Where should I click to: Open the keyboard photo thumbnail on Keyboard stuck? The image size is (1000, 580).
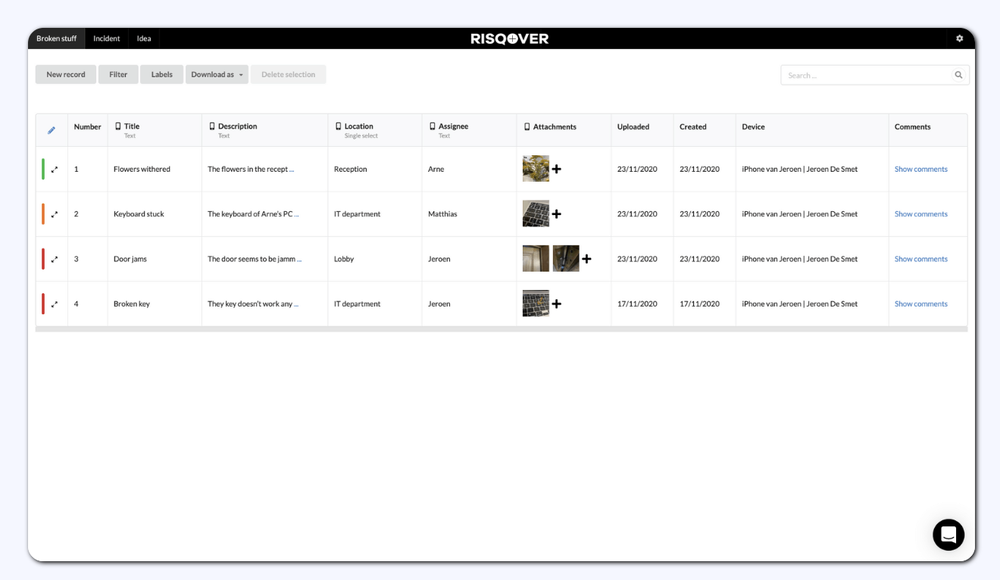(x=535, y=213)
